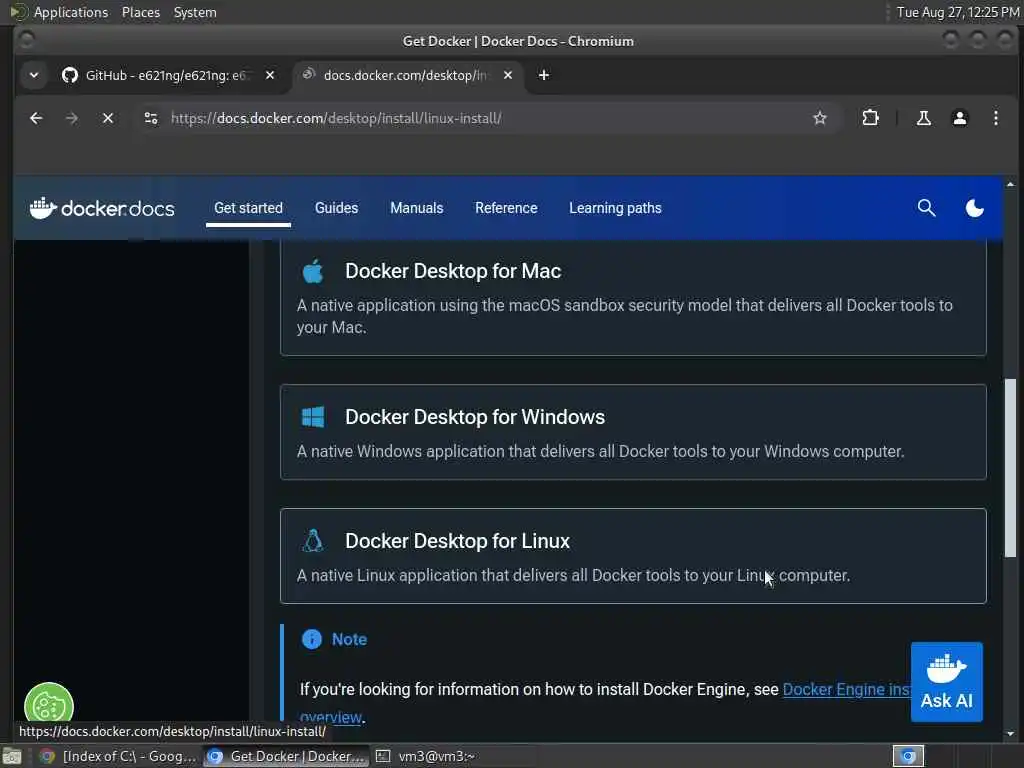Click the Docker docs logo
This screenshot has height=768, width=1024.
click(103, 208)
